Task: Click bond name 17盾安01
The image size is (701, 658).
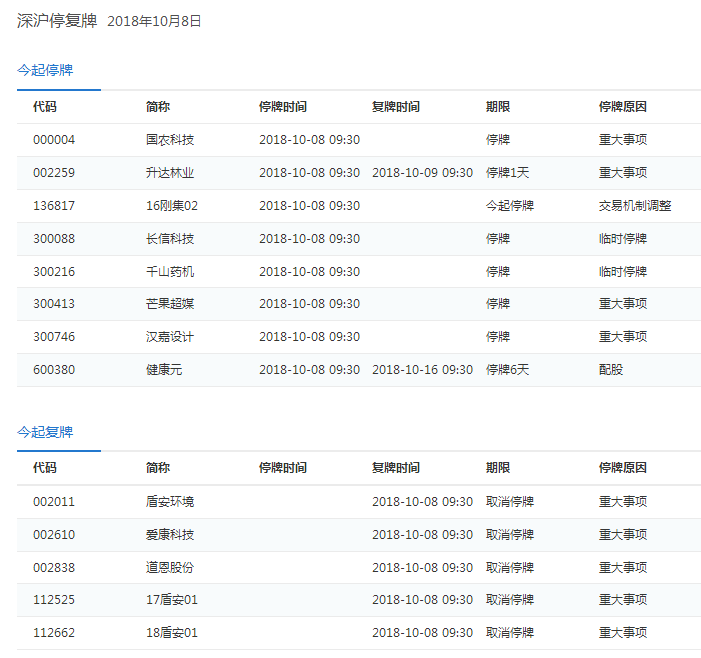Action: pos(172,600)
